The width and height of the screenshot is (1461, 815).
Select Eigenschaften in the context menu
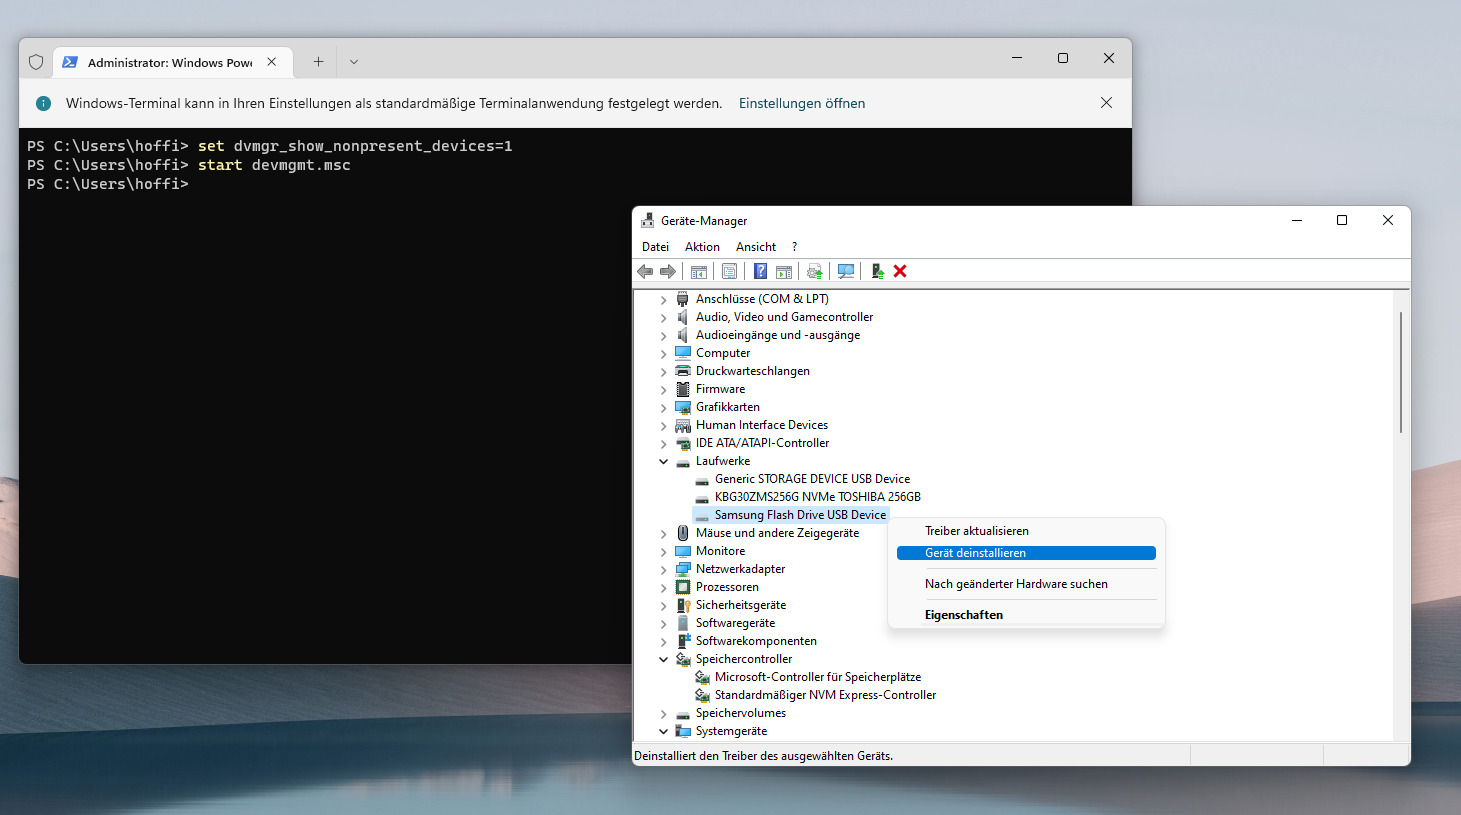click(964, 615)
